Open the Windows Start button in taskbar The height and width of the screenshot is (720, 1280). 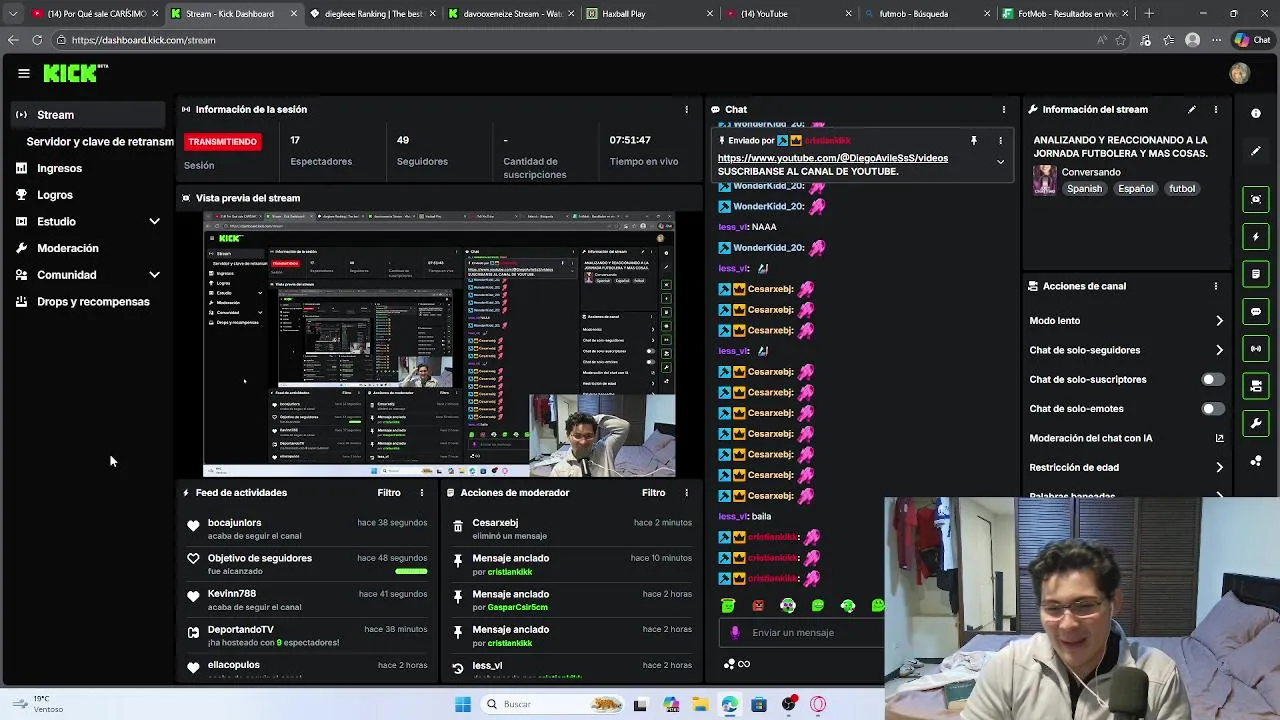463,704
